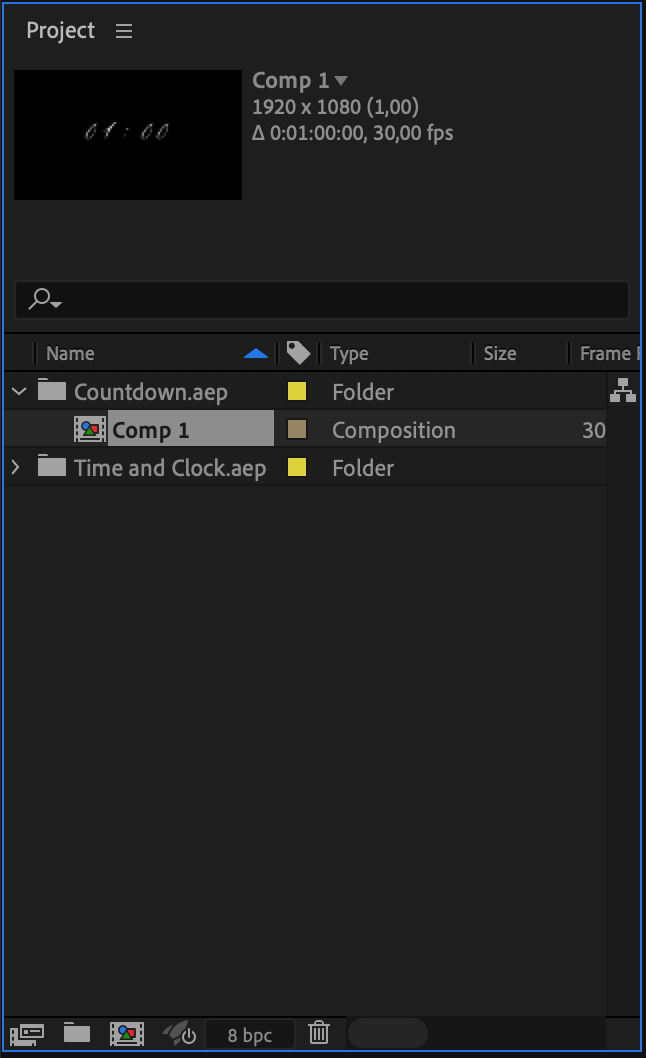Click the Comp 1 label color swatch

297,430
